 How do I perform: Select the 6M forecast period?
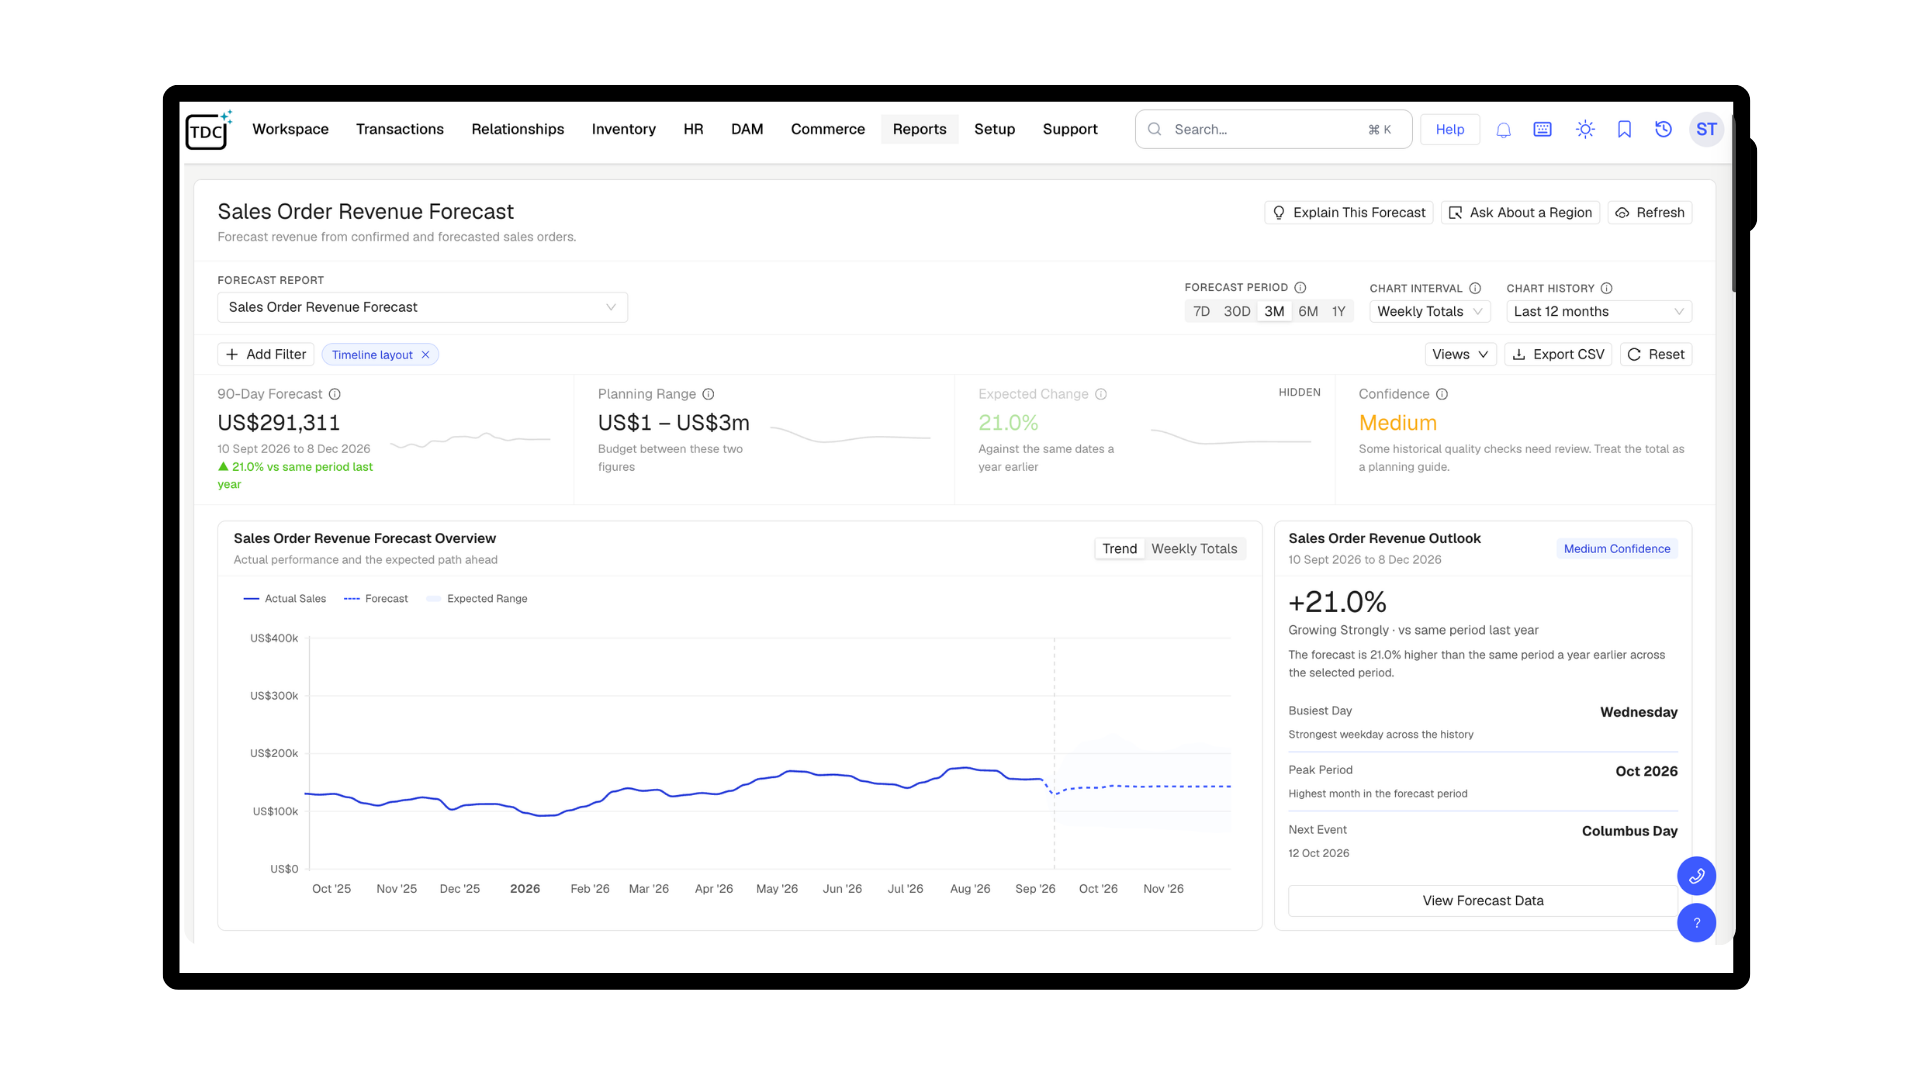[1308, 312]
